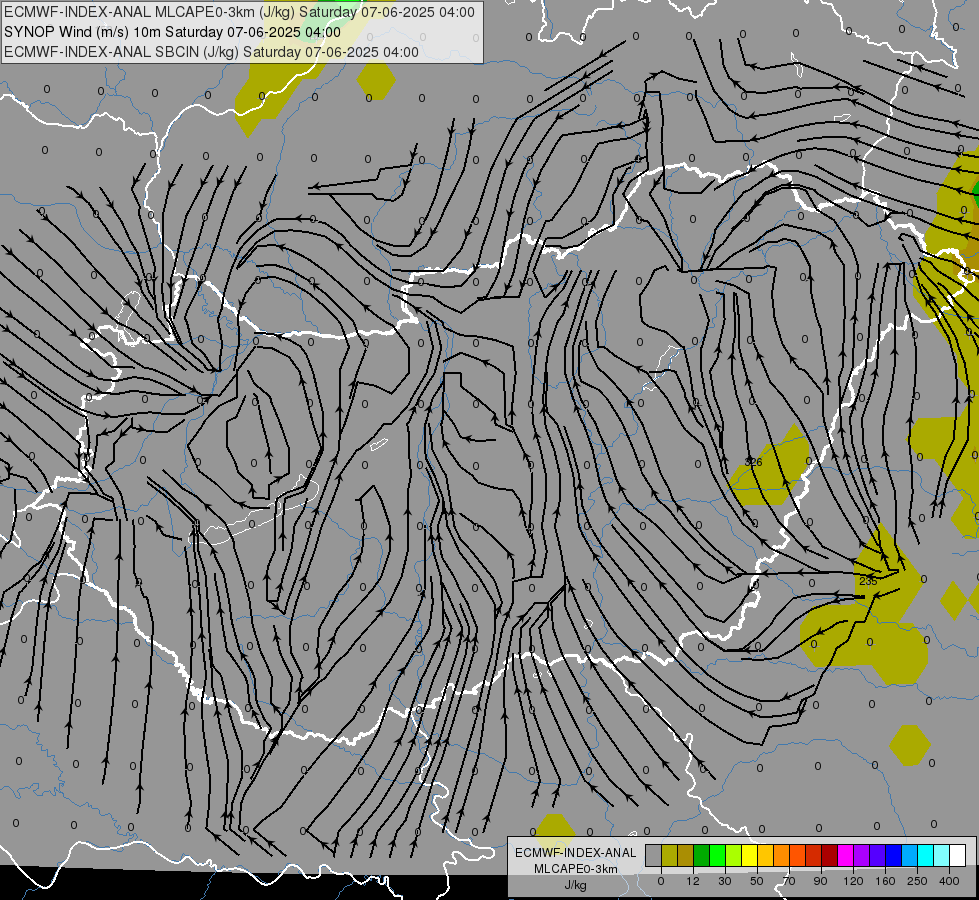Click the SBCIN header line
Screen dimensions: 979x900
coord(211,52)
